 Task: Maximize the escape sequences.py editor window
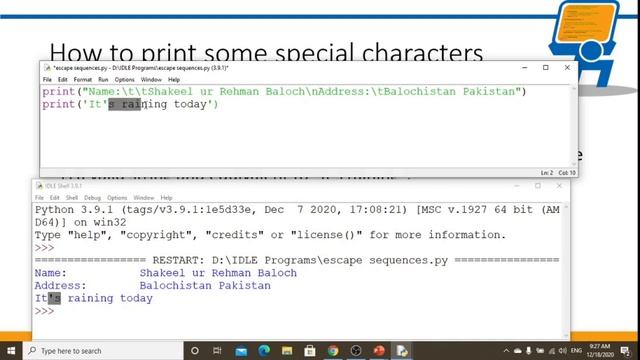coord(546,67)
